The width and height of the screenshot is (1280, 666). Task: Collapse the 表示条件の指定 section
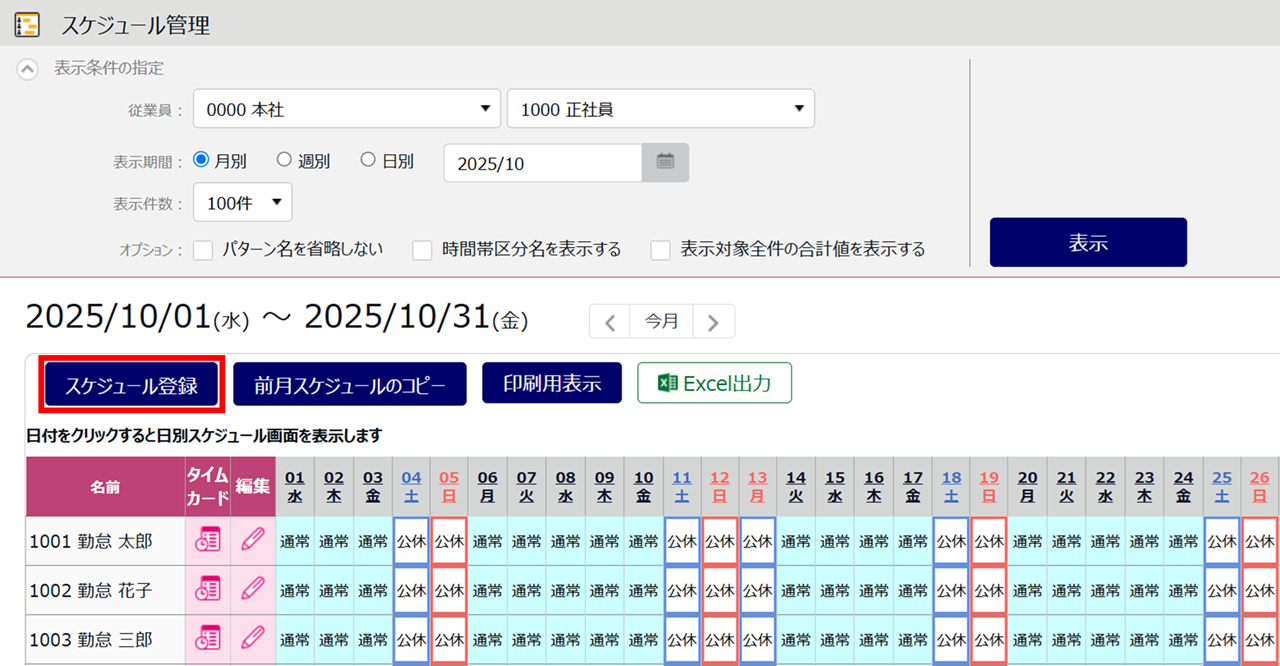point(29,69)
